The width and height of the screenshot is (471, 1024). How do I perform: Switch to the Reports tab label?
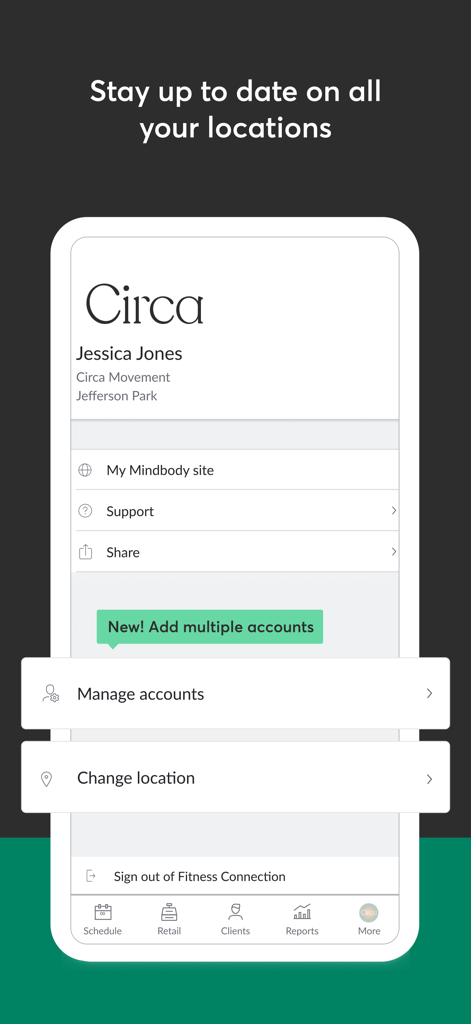click(x=302, y=931)
